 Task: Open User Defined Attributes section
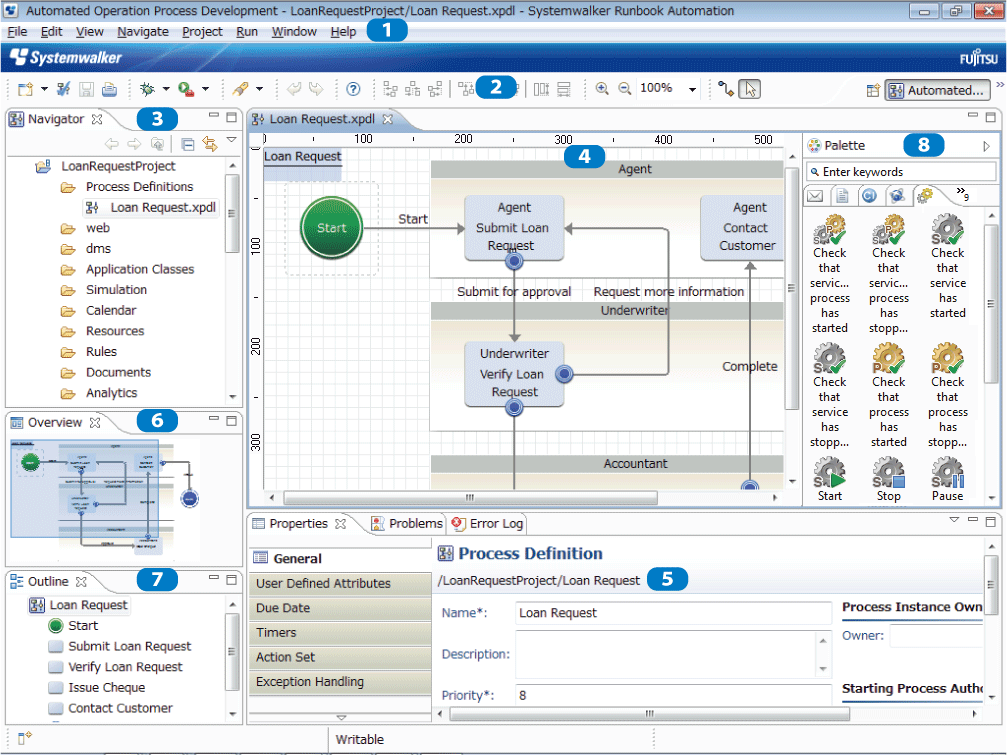click(x=340, y=584)
